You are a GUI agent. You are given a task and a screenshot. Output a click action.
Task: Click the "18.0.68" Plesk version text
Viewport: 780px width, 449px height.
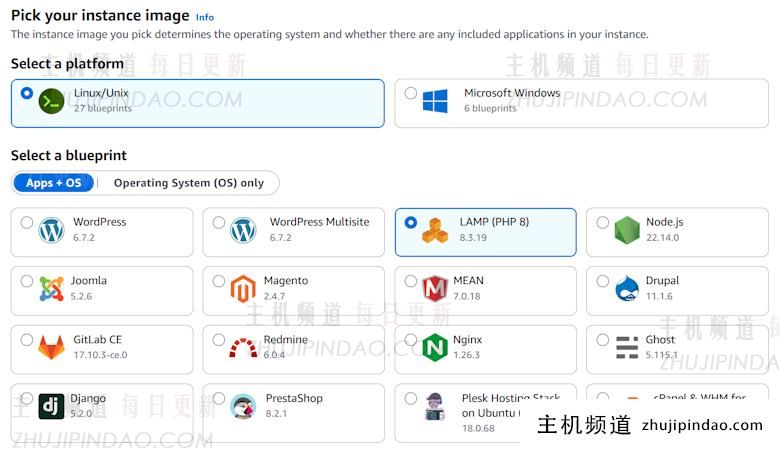point(478,428)
